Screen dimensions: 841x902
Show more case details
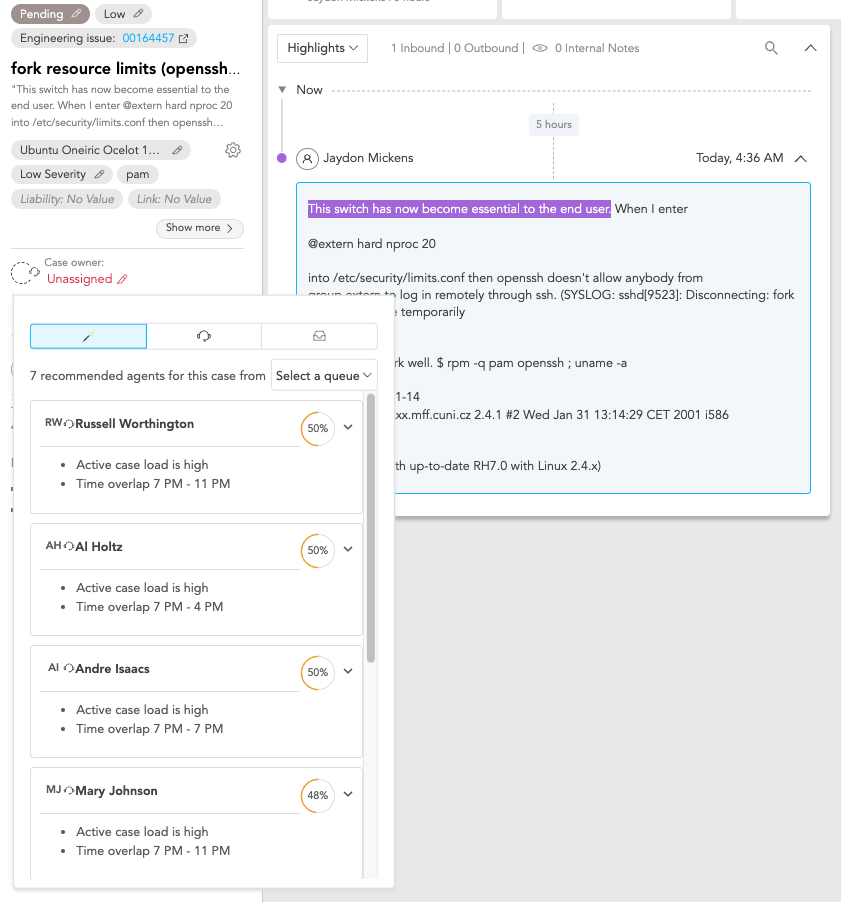pyautogui.click(x=200, y=228)
